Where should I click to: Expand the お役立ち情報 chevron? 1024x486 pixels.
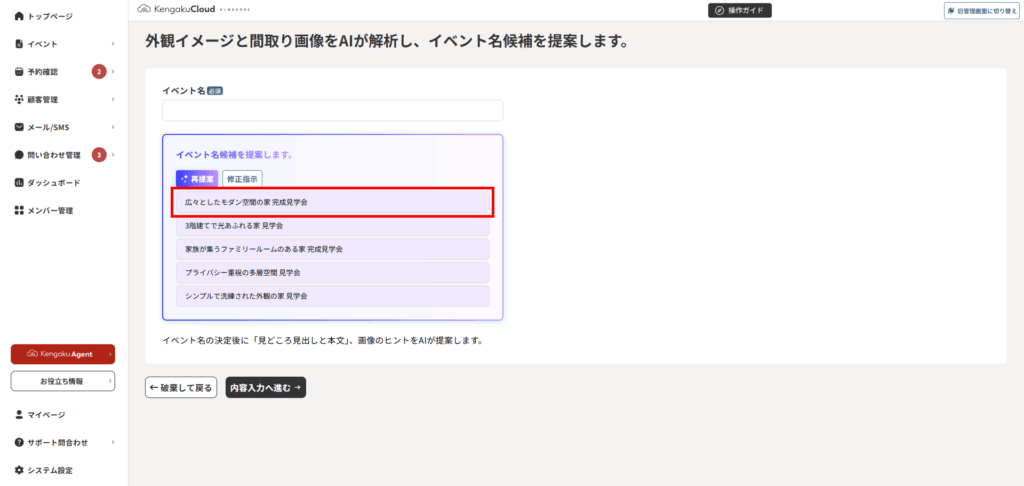(x=110, y=381)
